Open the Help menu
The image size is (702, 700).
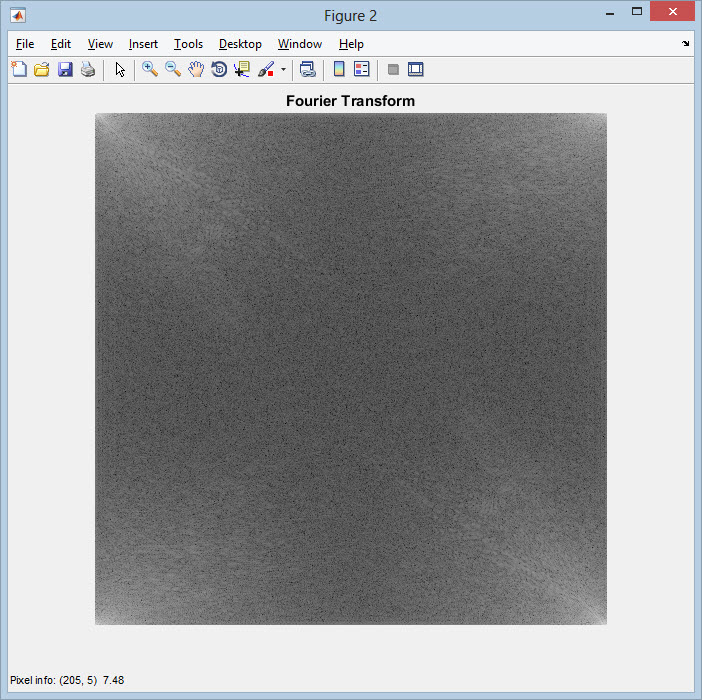(x=351, y=44)
